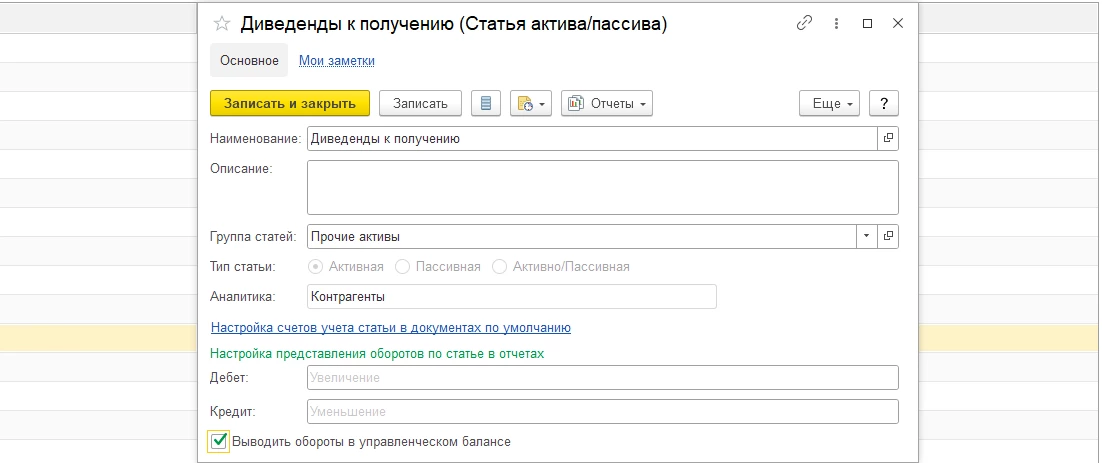
Task: Open the help question mark button
Action: coord(884,103)
